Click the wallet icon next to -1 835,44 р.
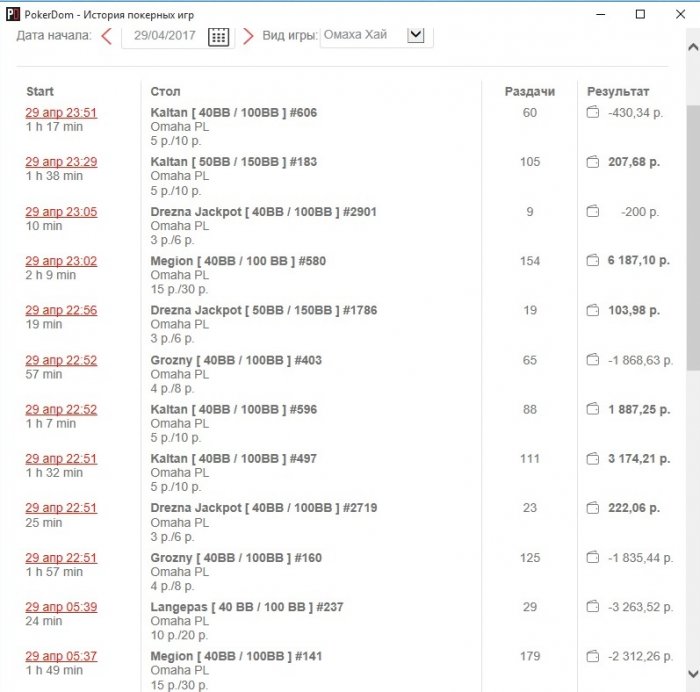Image resolution: width=700 pixels, height=692 pixels. 592,557
